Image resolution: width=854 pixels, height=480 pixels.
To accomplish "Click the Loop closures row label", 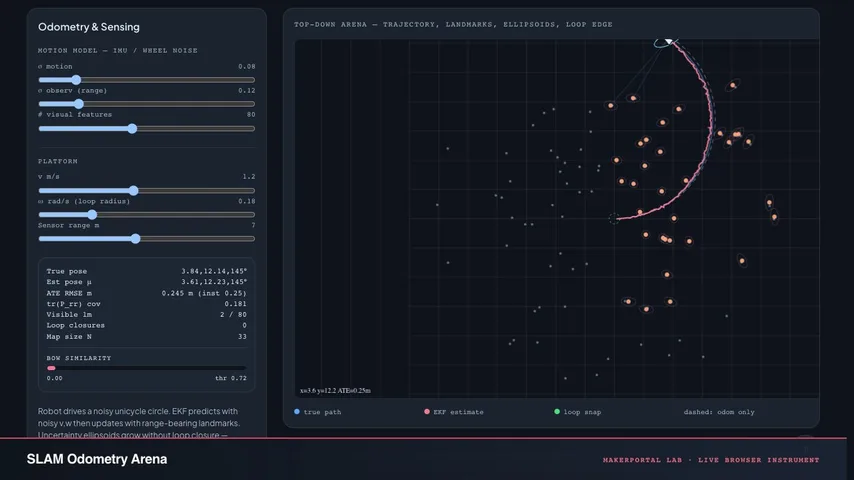I will click(x=76, y=325).
